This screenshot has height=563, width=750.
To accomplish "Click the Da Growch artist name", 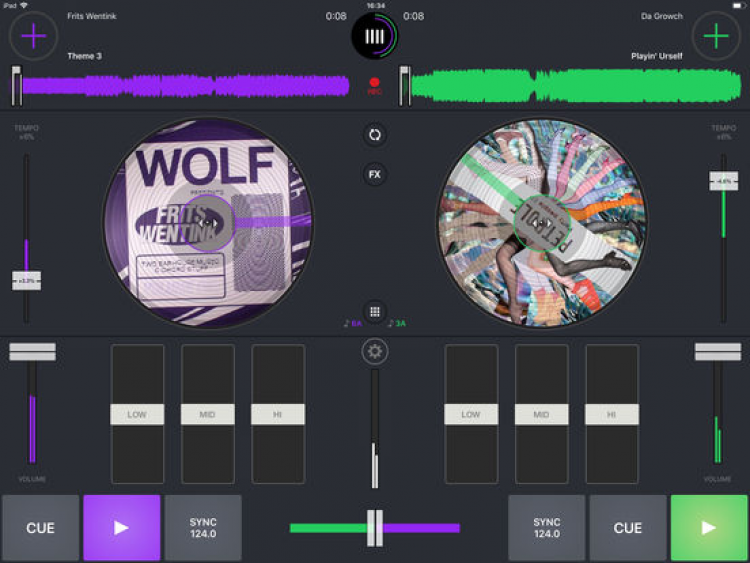I will click(x=662, y=16).
